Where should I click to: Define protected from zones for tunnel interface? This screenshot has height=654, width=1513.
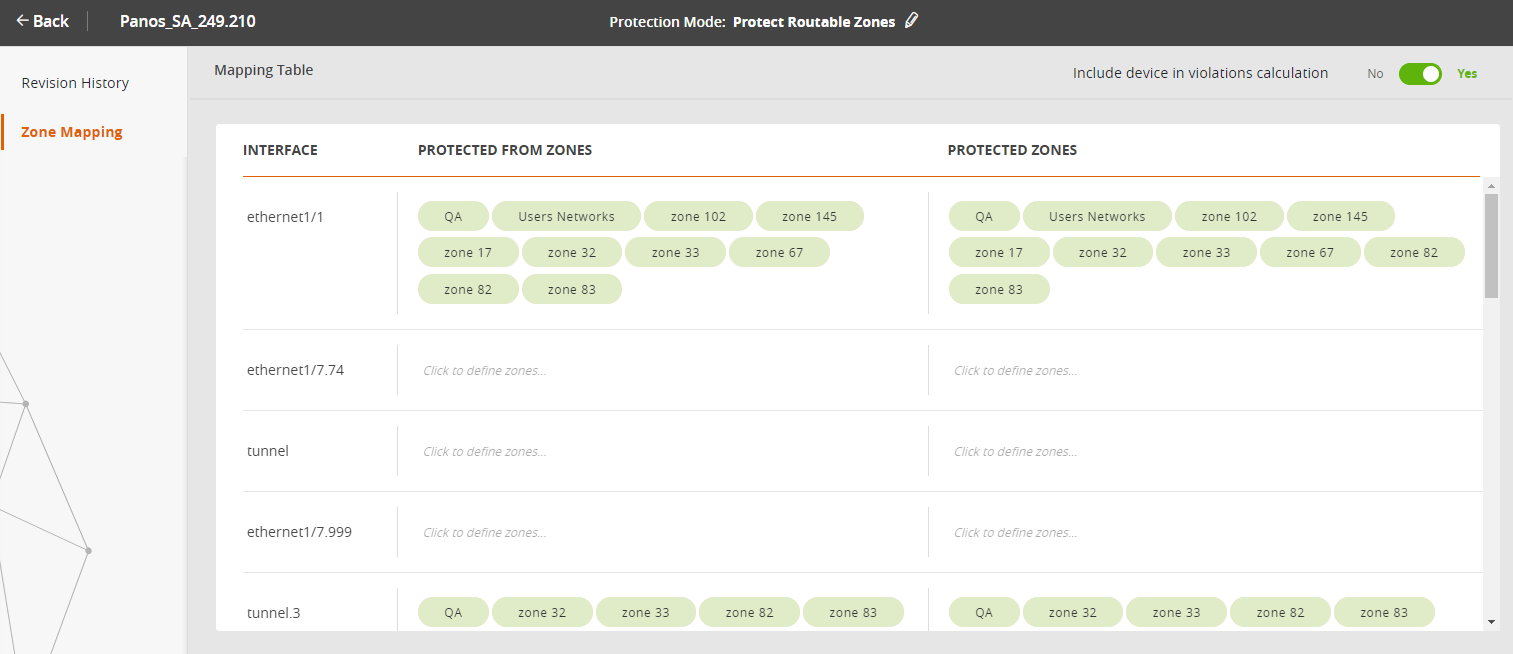tap(485, 452)
